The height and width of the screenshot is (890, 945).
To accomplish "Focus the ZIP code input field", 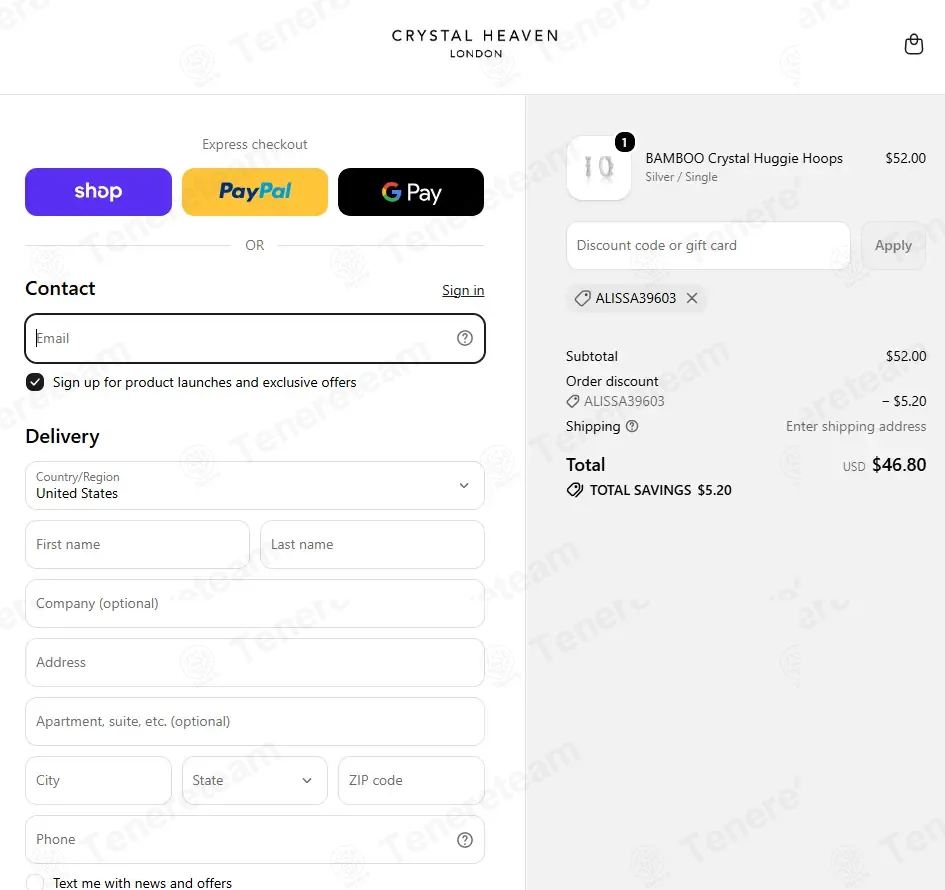I will point(411,780).
